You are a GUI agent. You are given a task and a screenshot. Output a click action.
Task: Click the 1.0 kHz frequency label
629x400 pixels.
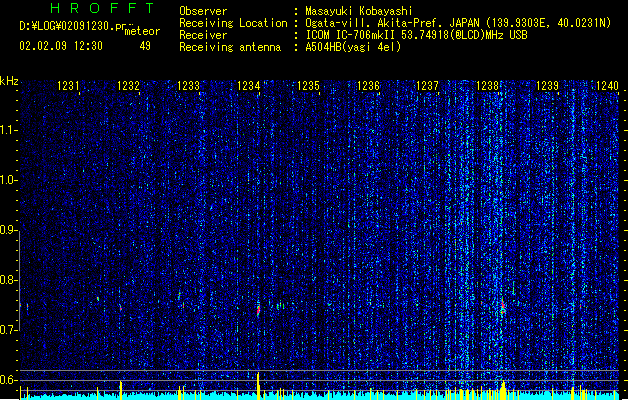(x=8, y=180)
